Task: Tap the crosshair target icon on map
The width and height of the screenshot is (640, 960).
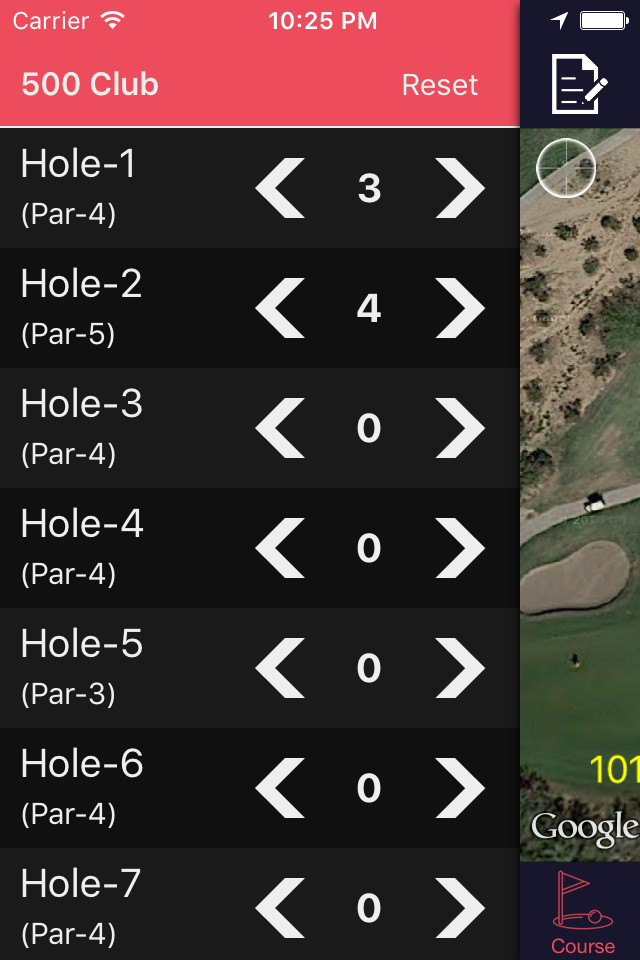Action: pos(566,168)
